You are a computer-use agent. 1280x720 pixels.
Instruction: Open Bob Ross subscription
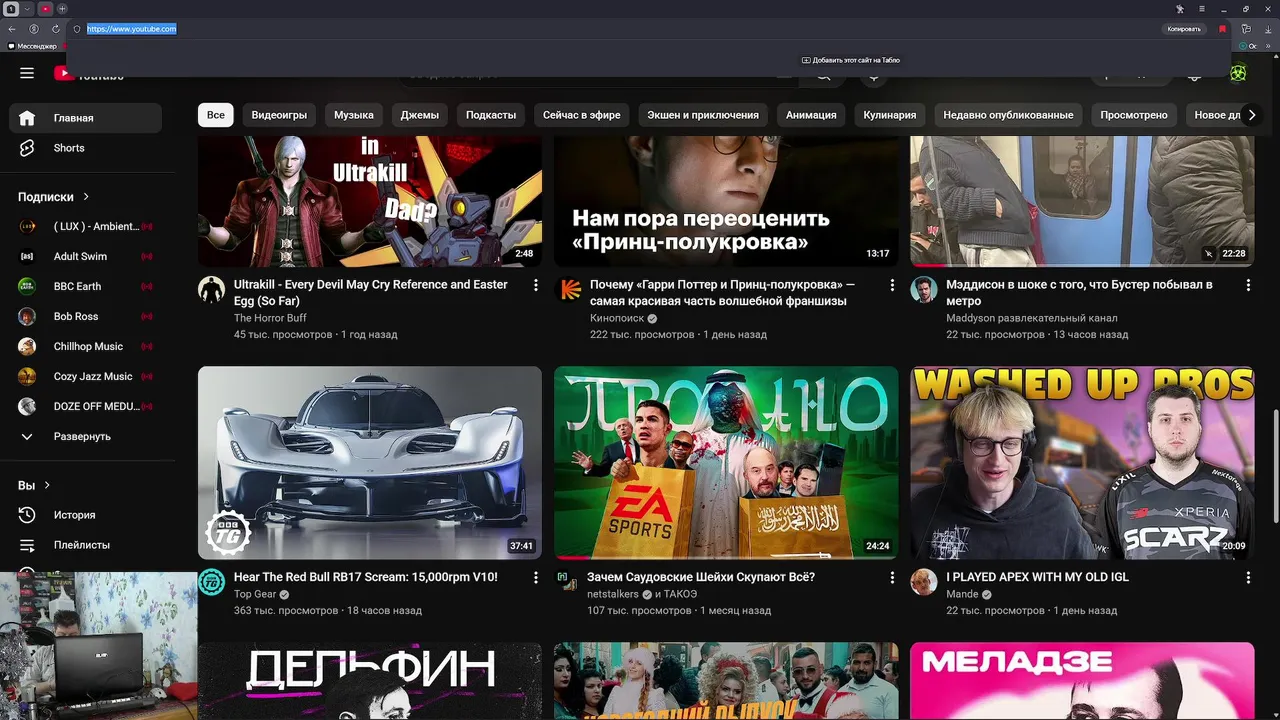coord(86,317)
